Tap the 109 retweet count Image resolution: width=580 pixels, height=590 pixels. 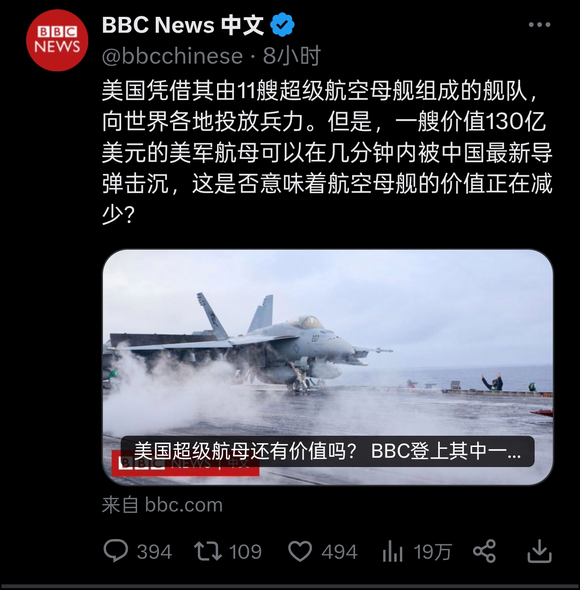(x=245, y=552)
